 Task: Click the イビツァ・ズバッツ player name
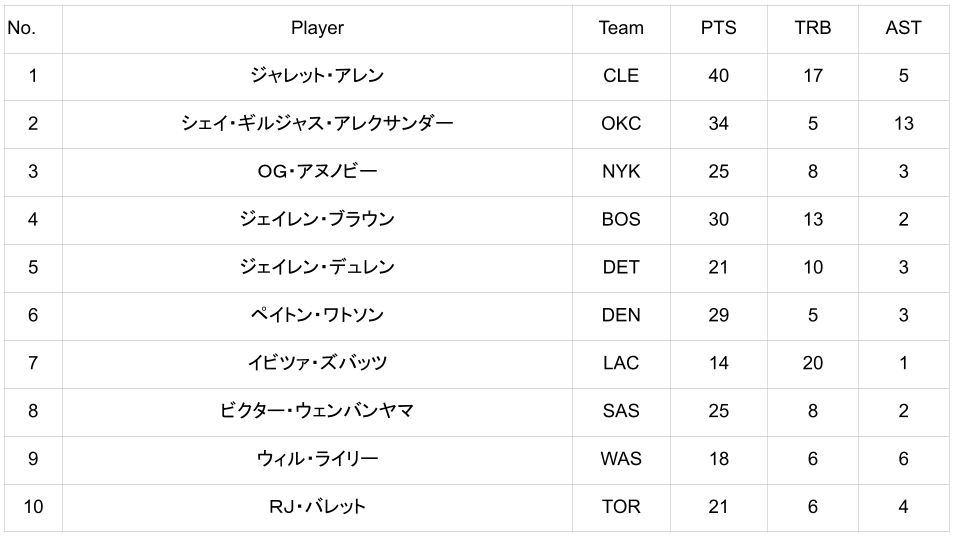[317, 363]
